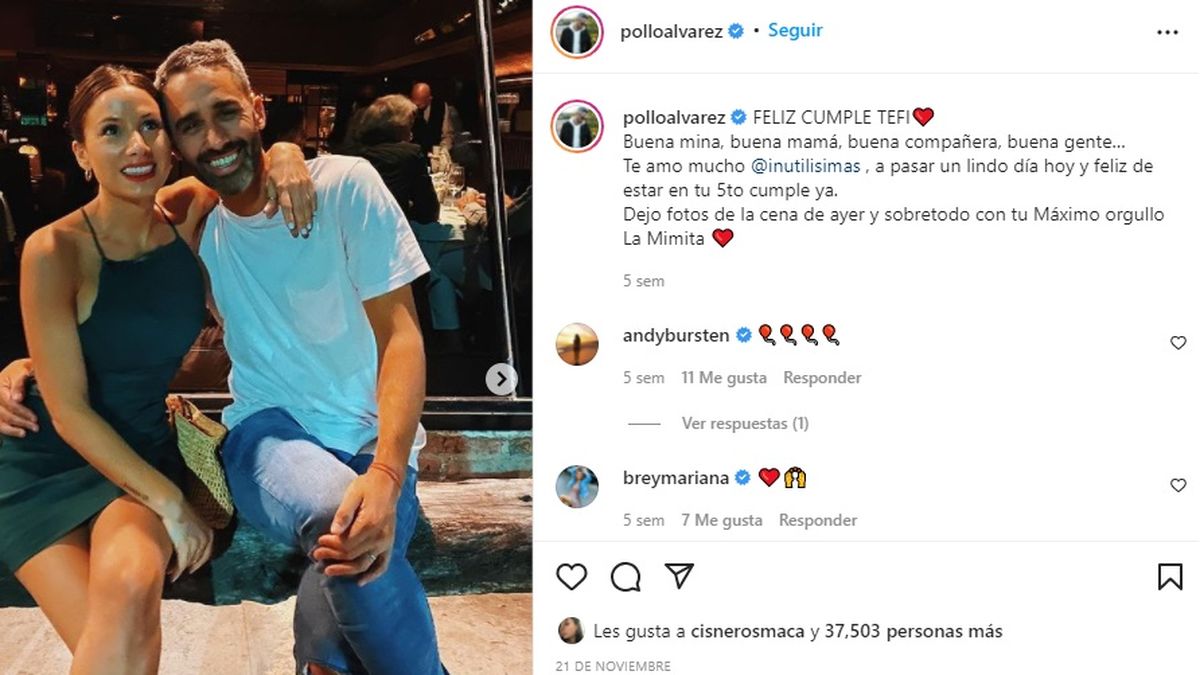
Task: View the 11 Me gusta likes list
Action: click(x=724, y=378)
